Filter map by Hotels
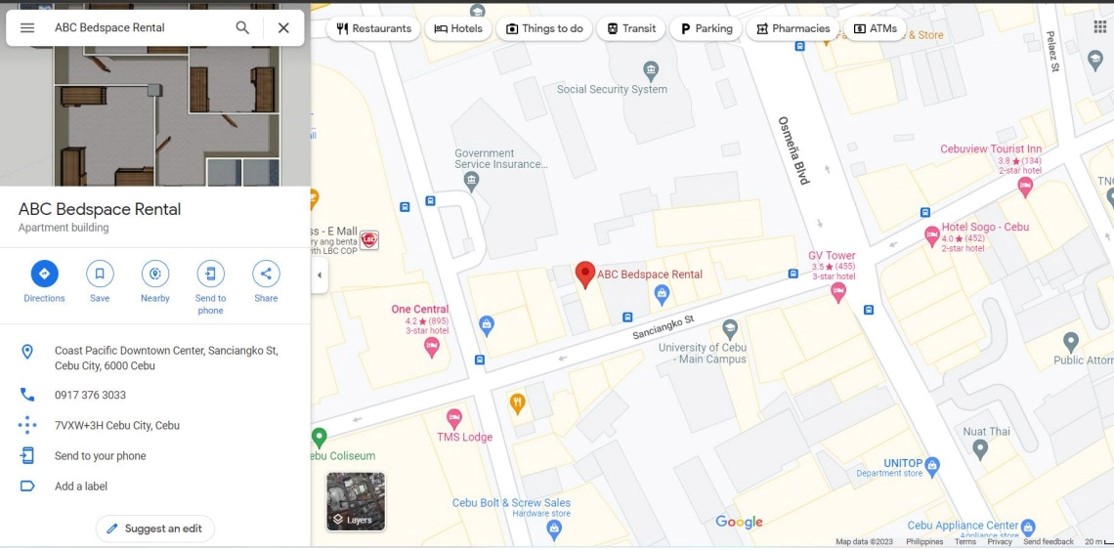 point(458,28)
